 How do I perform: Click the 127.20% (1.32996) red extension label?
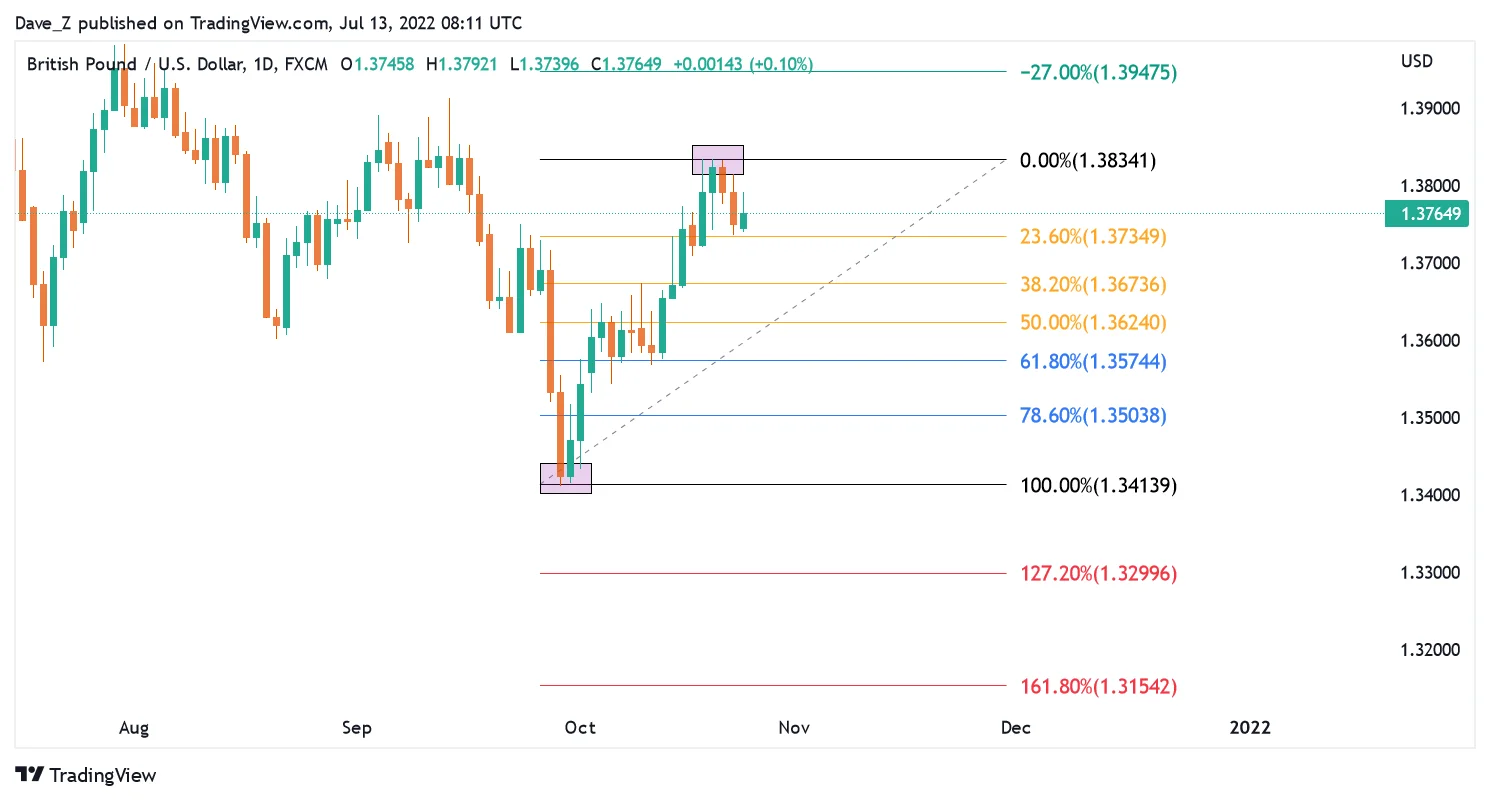[x=1098, y=574]
